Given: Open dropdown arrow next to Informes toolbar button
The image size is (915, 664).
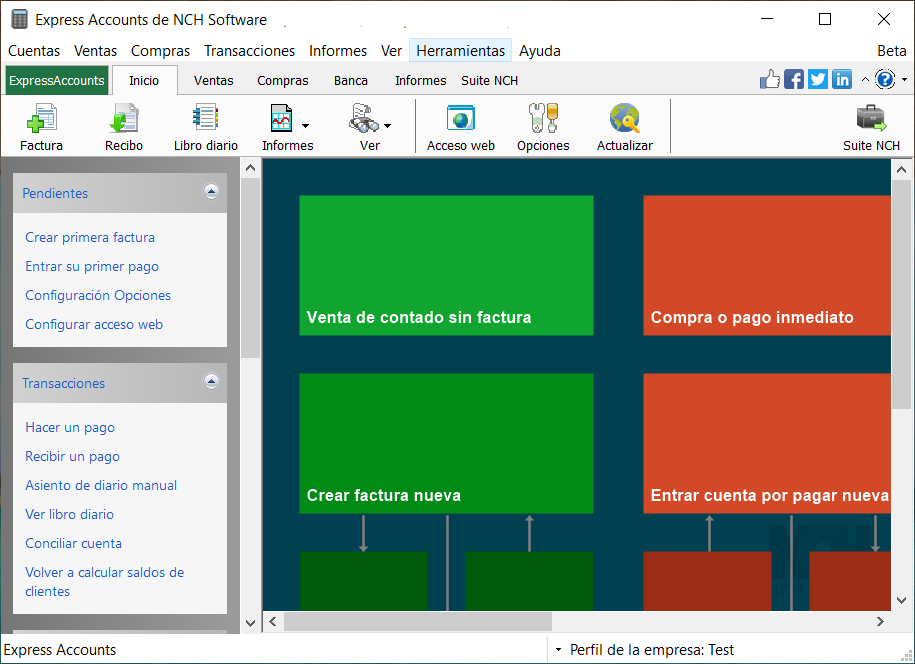Looking at the screenshot, I should (x=305, y=125).
